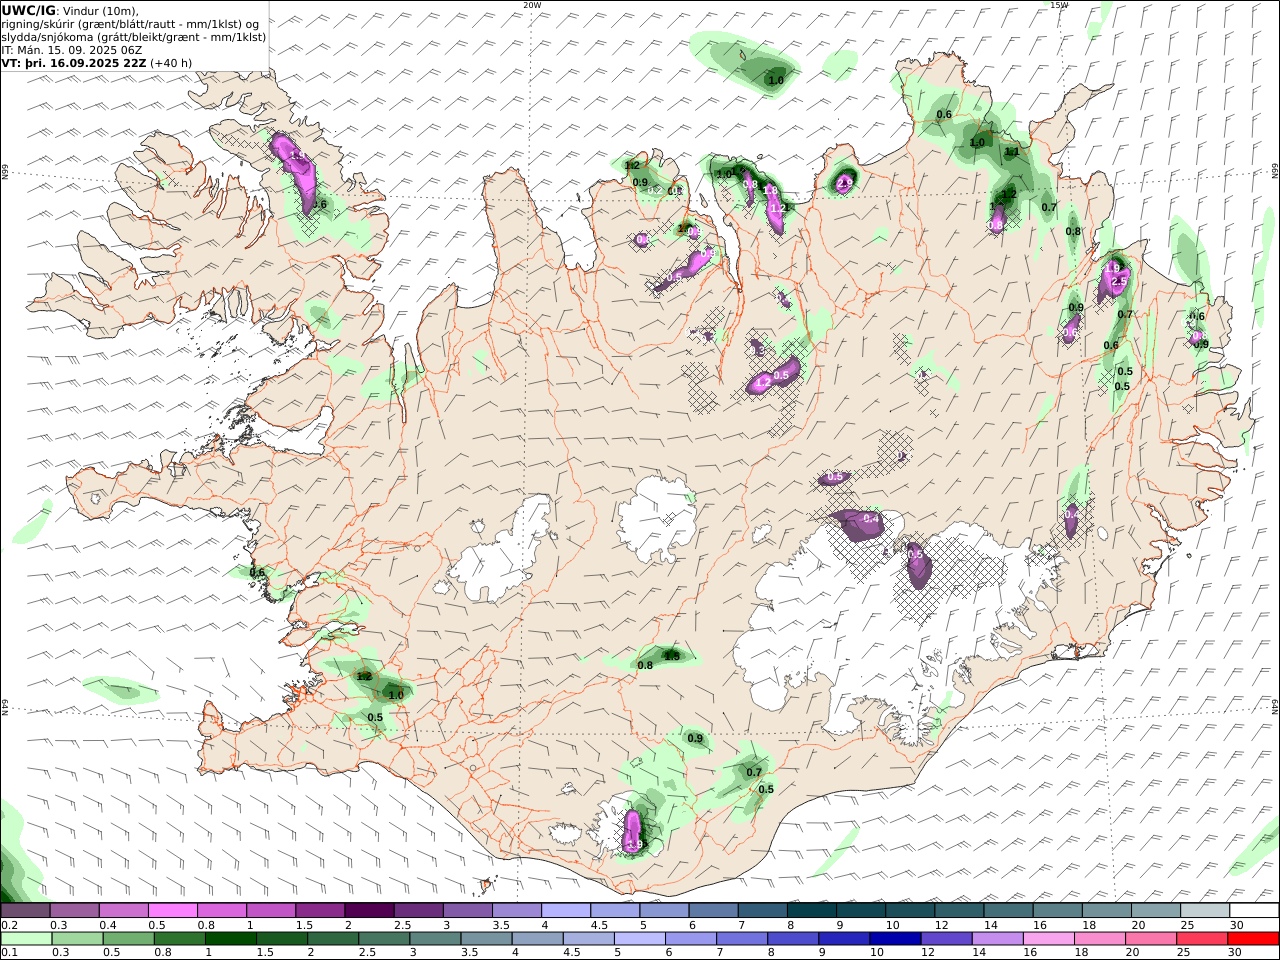Click the valid time 'VT: þri. 16.09.2025 22Z'
Image resolution: width=1280 pixels, height=960 pixels.
pos(74,62)
